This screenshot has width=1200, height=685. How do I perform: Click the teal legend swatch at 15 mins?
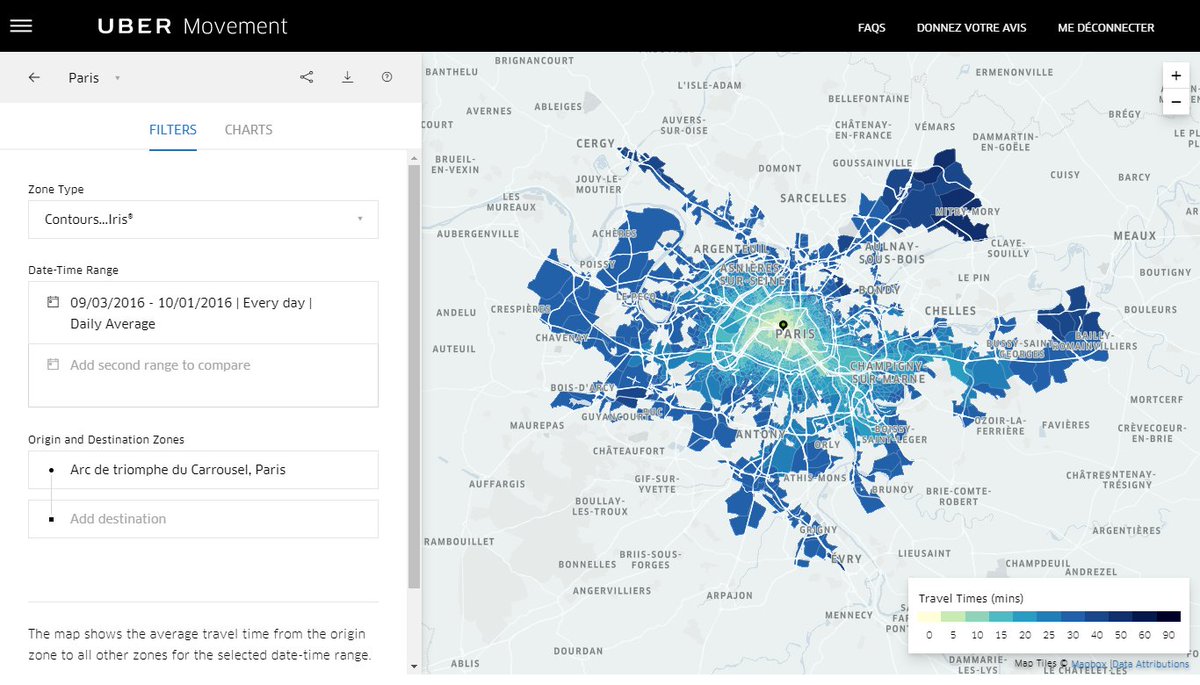1001,616
